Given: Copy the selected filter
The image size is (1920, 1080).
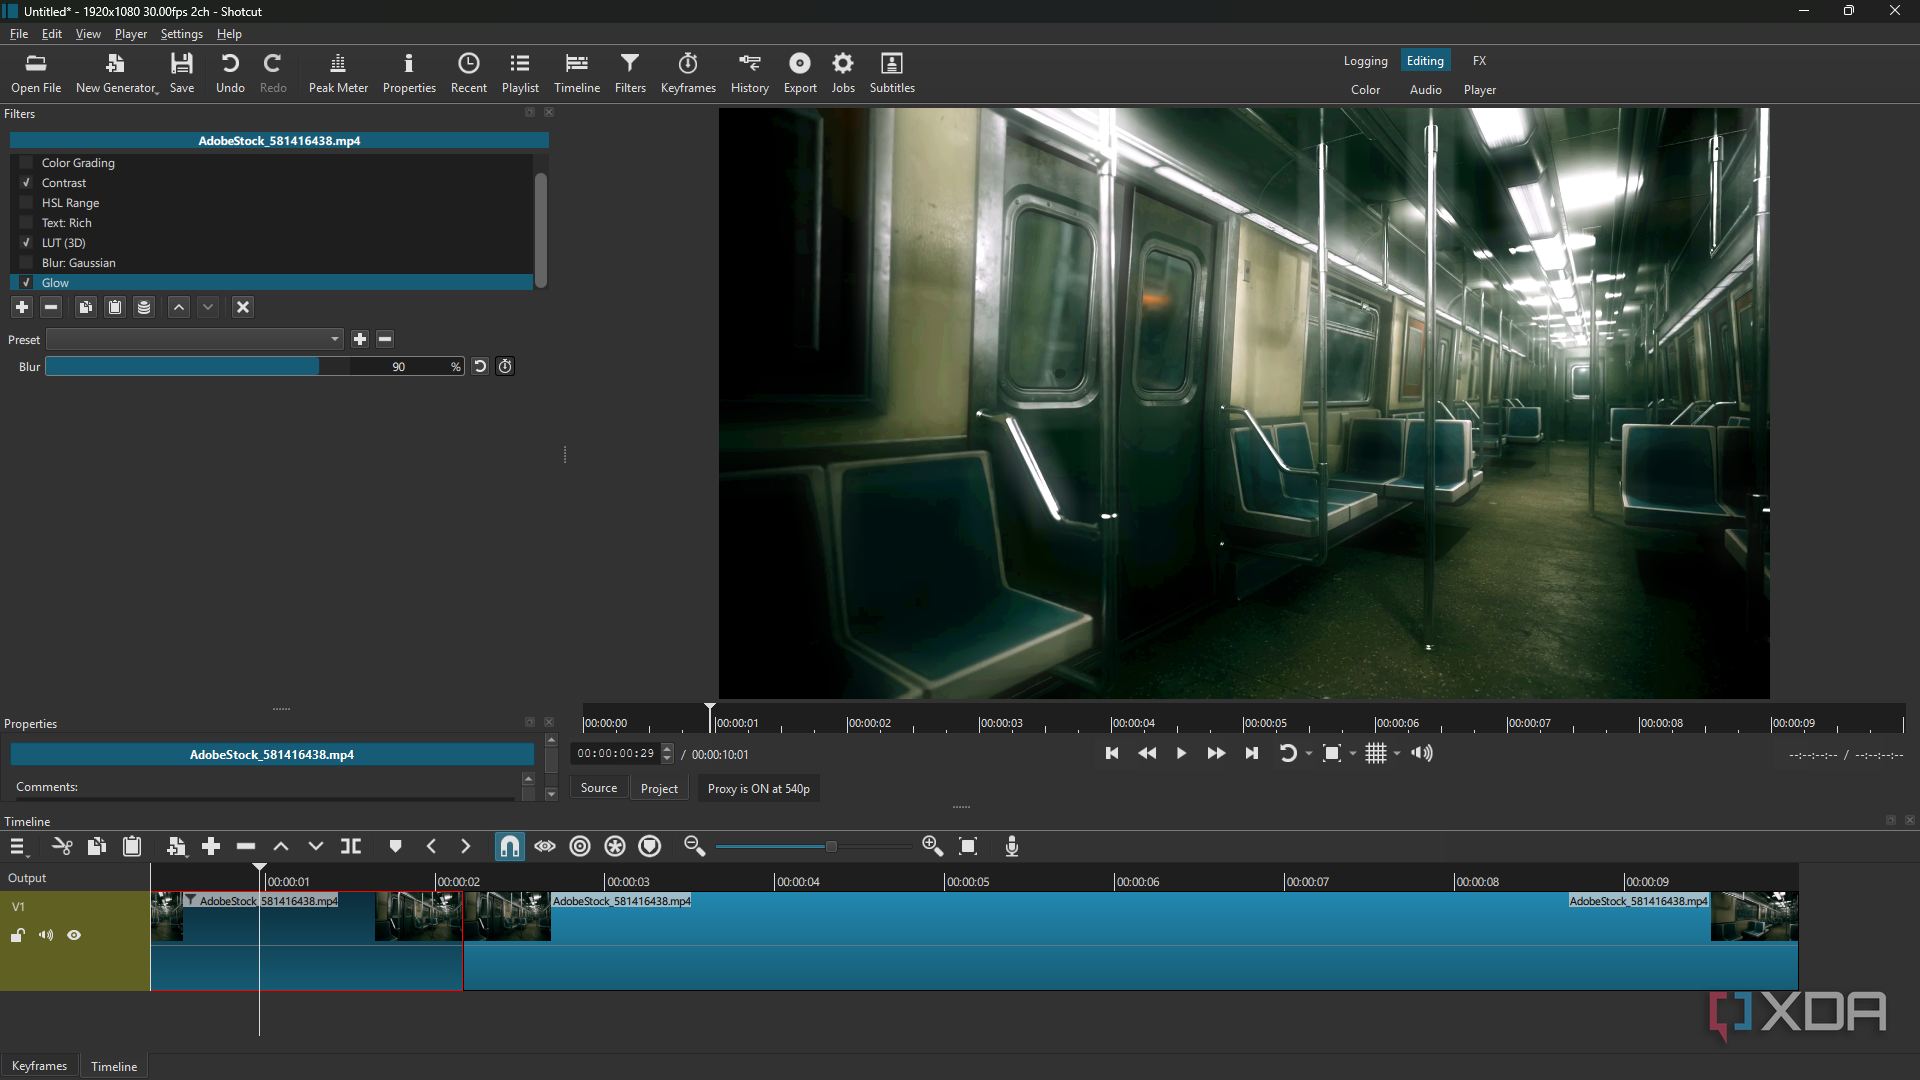Looking at the screenshot, I should pyautogui.click(x=86, y=307).
